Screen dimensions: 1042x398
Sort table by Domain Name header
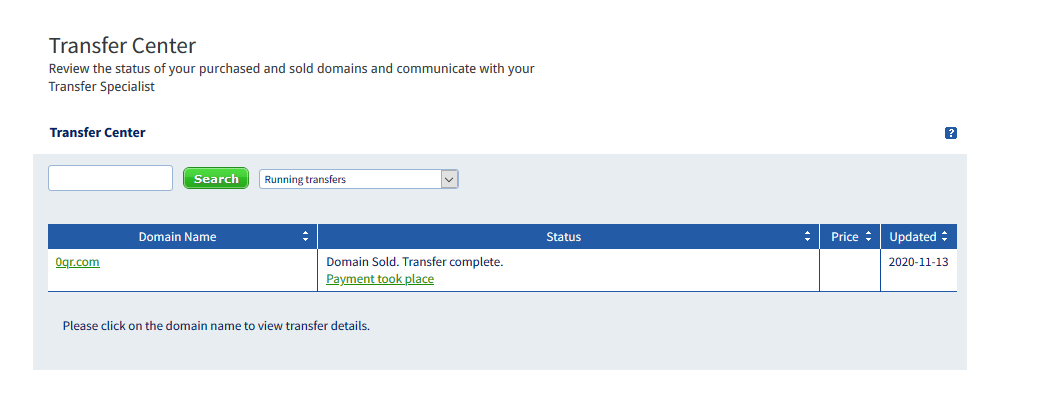(x=177, y=237)
